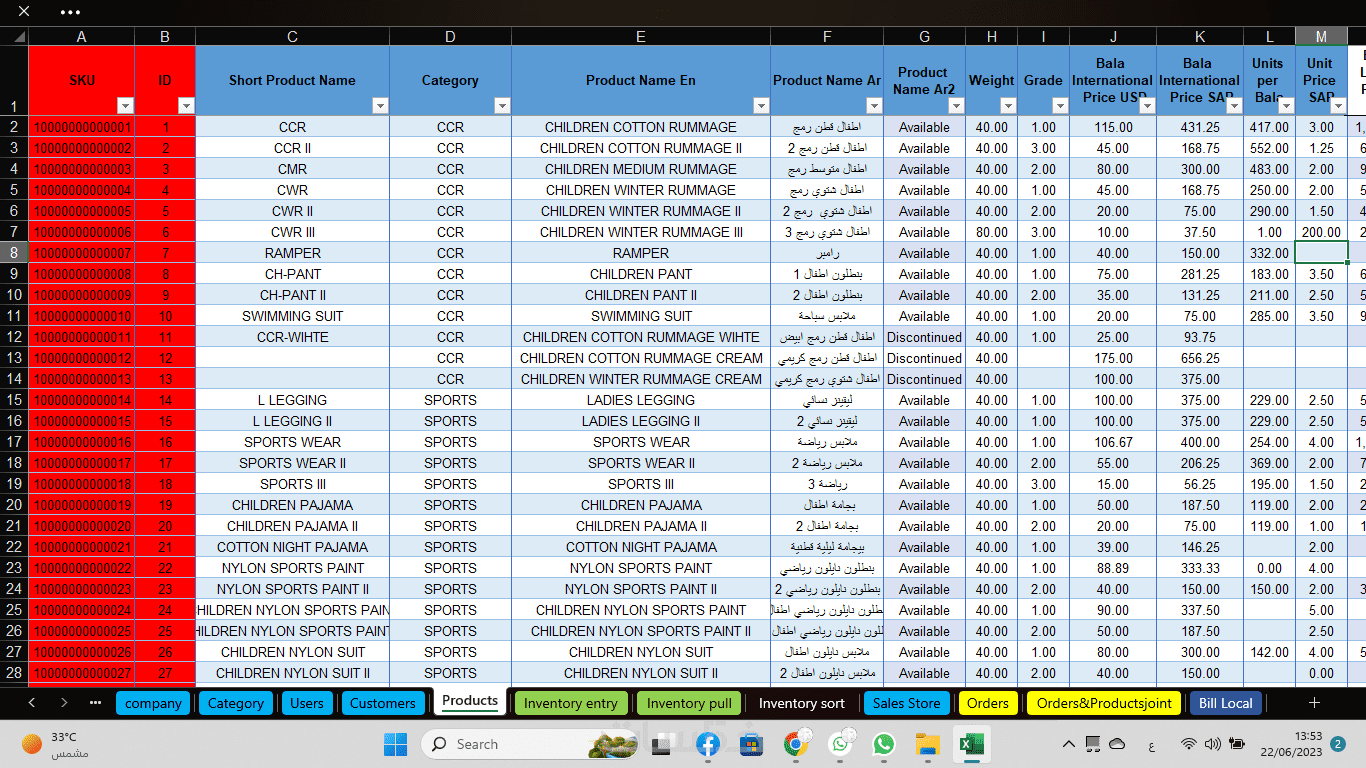
Task: Switch to the Category sheet tab
Action: pos(236,703)
